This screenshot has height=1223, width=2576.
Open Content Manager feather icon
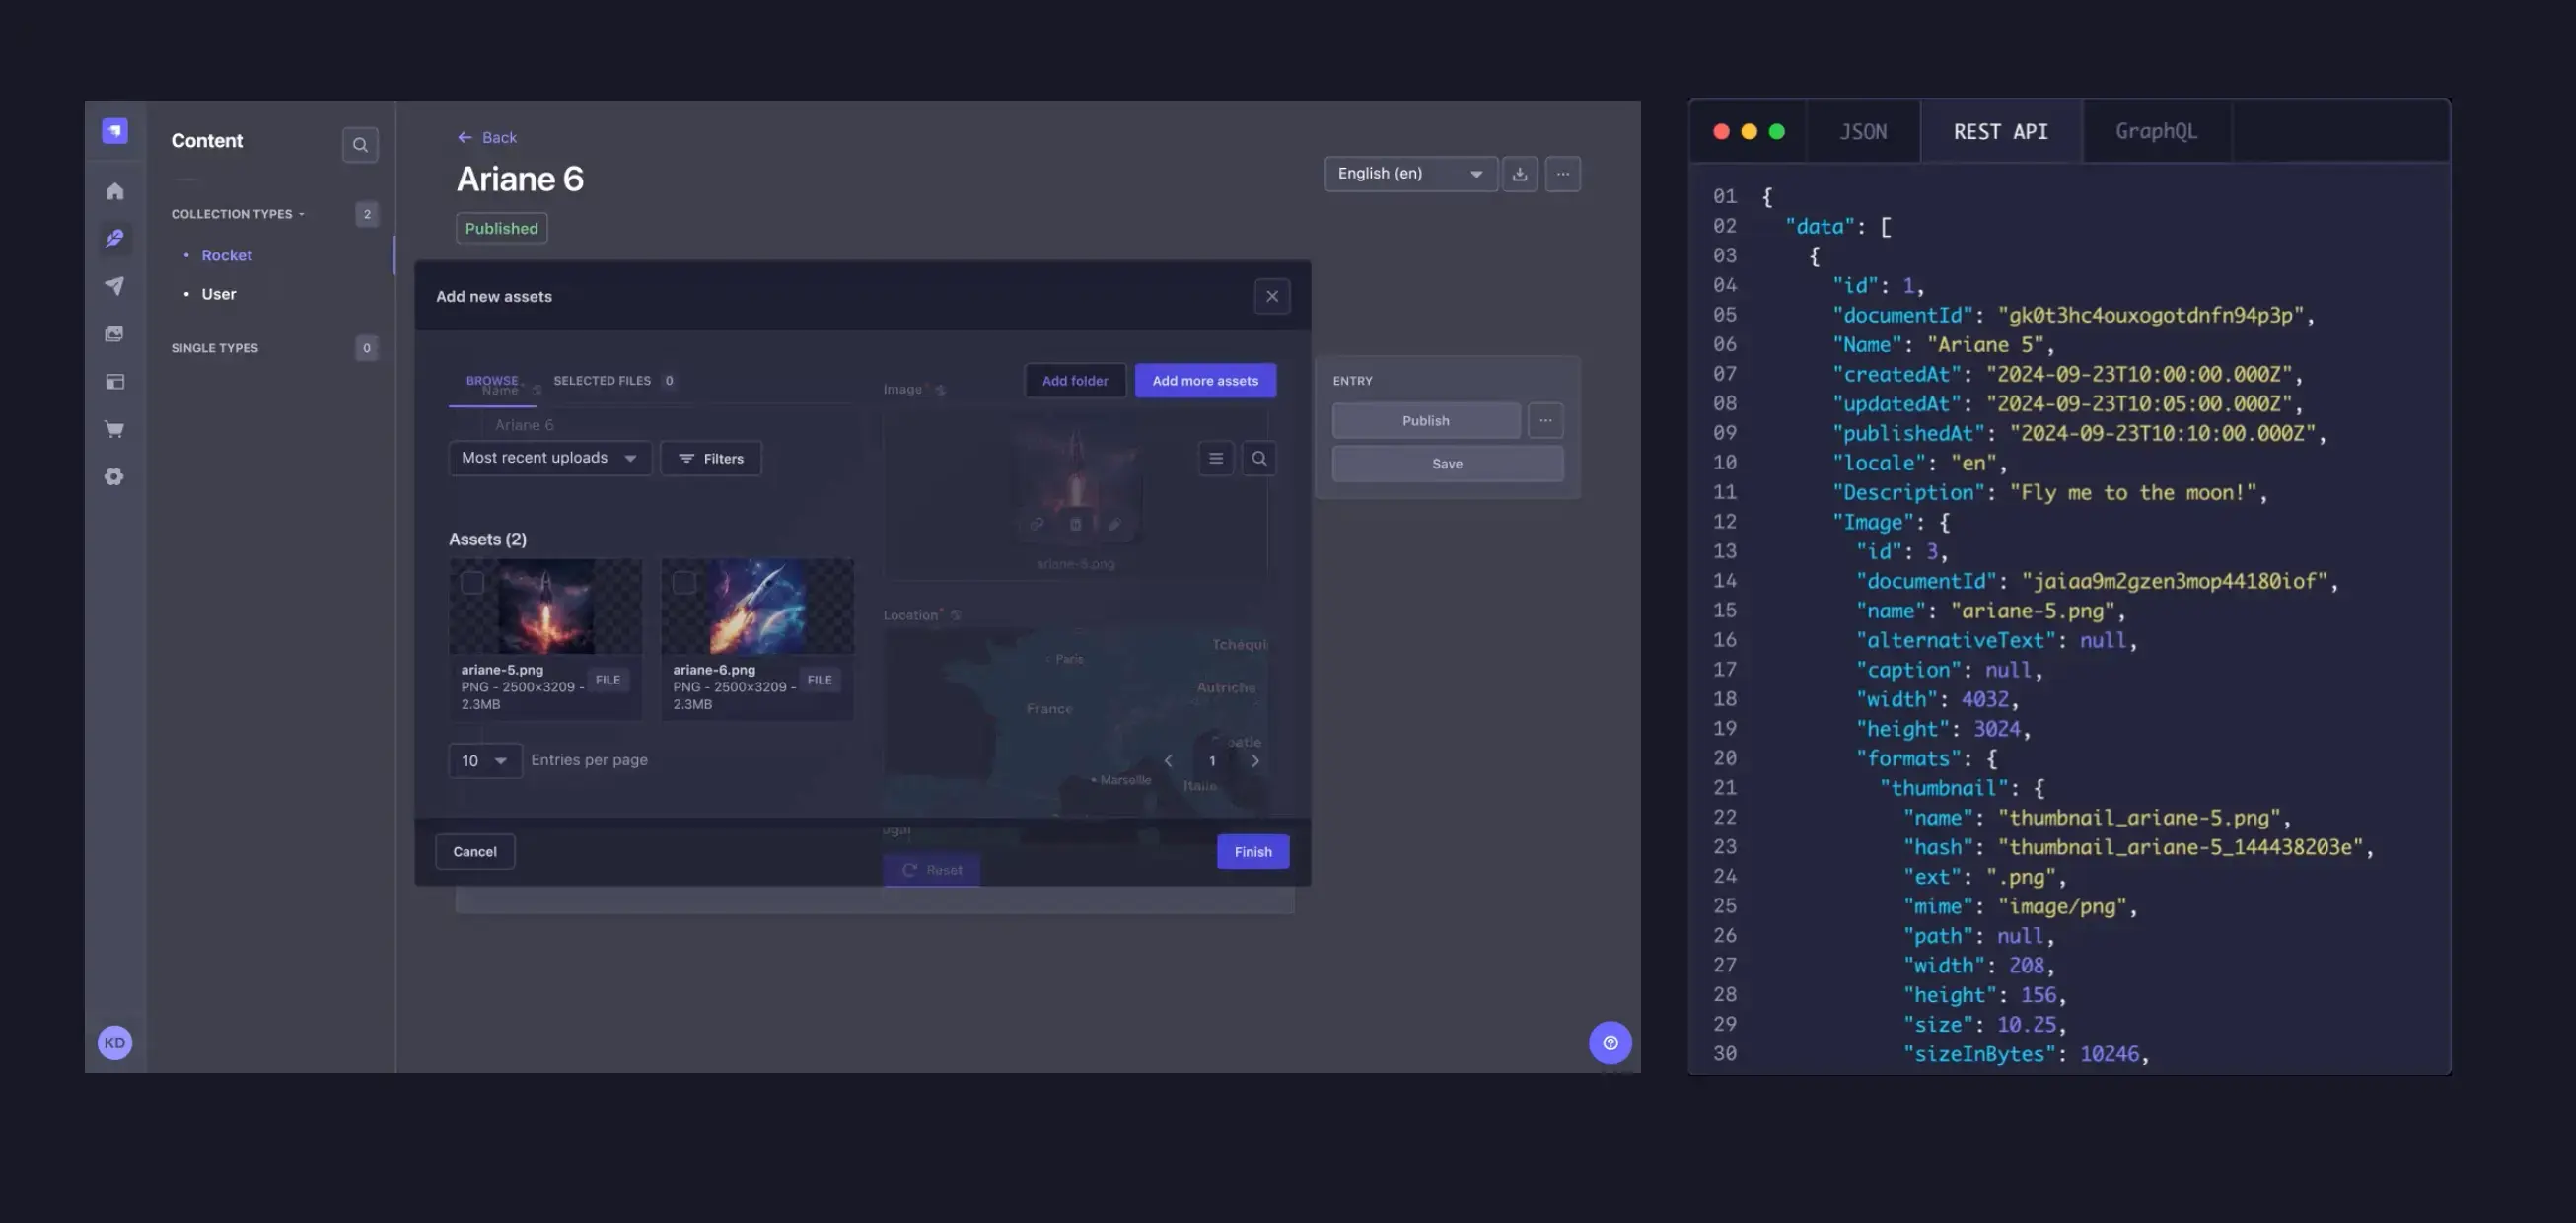pyautogui.click(x=115, y=238)
